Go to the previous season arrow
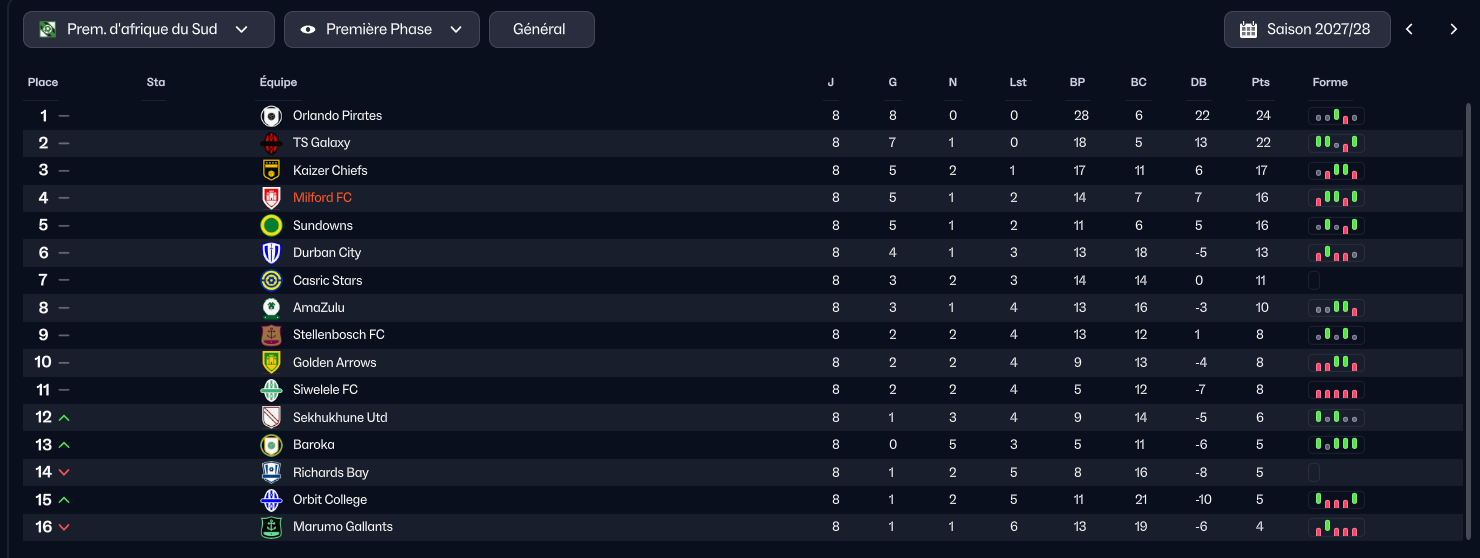The width and height of the screenshot is (1480, 558). click(1409, 30)
